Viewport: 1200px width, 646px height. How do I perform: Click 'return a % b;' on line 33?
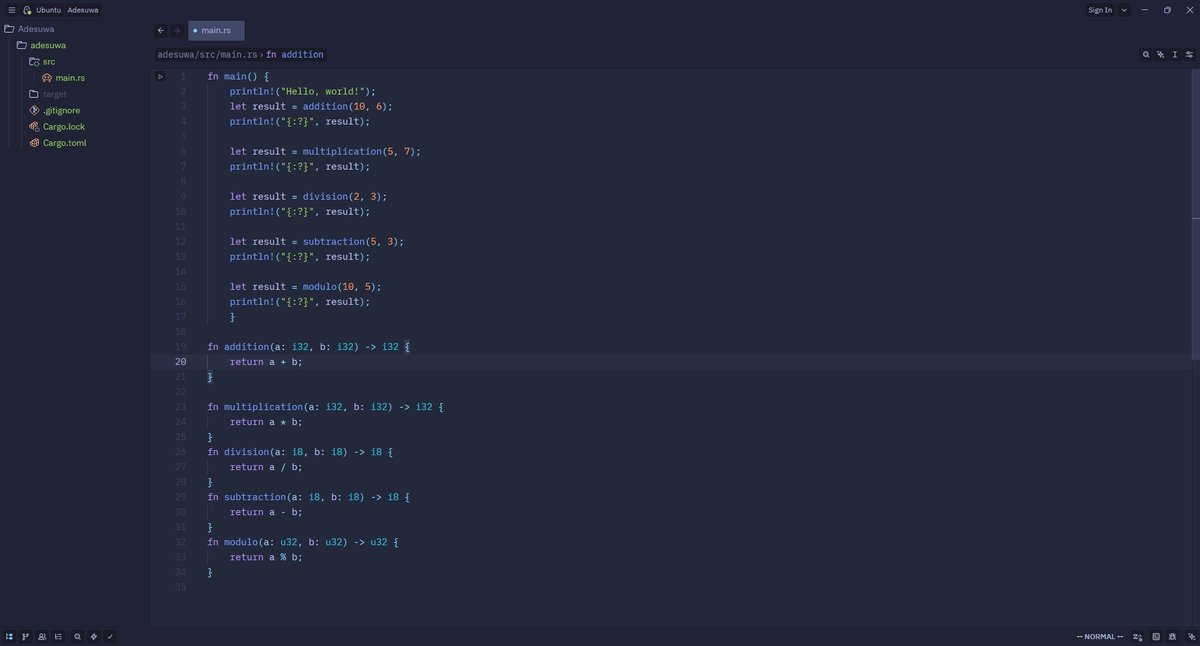tap(266, 557)
